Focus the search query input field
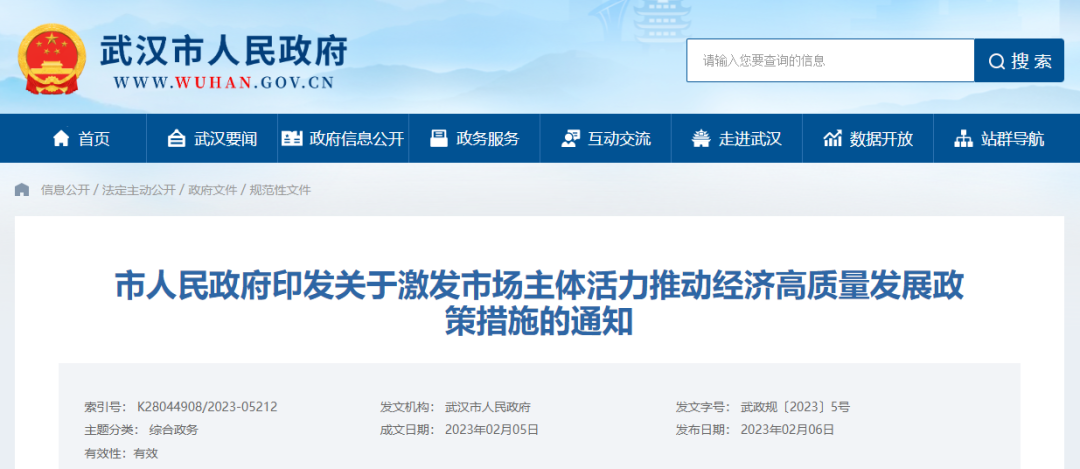Viewport: 1080px width, 469px height. click(x=830, y=61)
